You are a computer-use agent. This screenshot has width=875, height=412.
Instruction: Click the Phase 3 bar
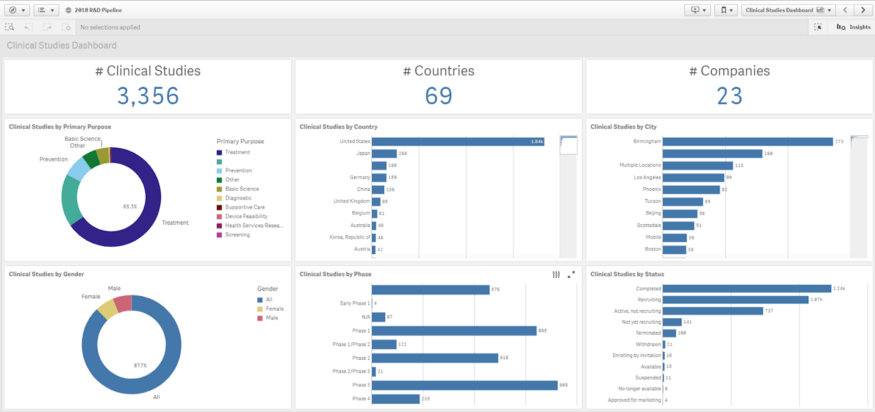pyautogui.click(x=465, y=386)
